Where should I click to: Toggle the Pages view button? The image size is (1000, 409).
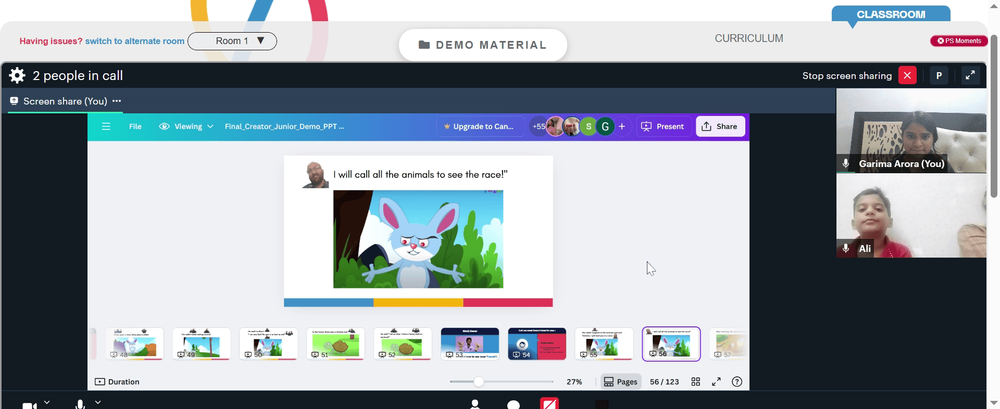point(621,382)
